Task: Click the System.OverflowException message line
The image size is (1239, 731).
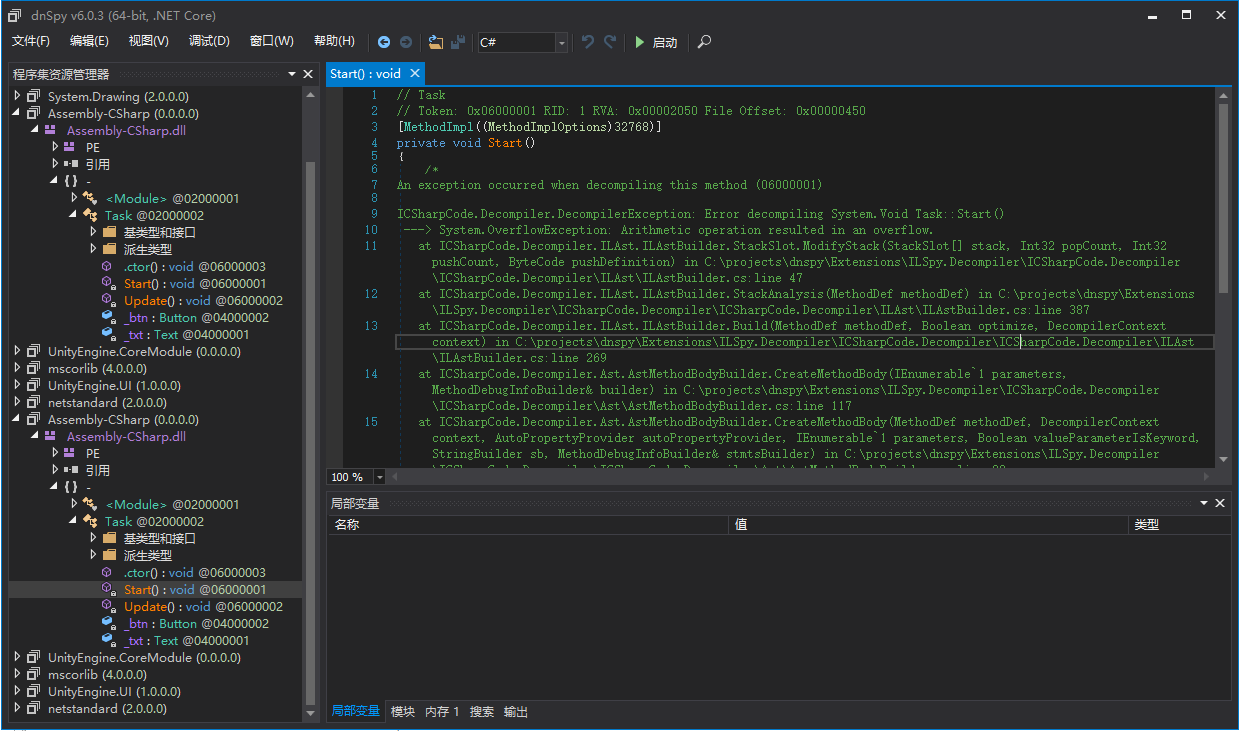Action: pyautogui.click(x=668, y=230)
